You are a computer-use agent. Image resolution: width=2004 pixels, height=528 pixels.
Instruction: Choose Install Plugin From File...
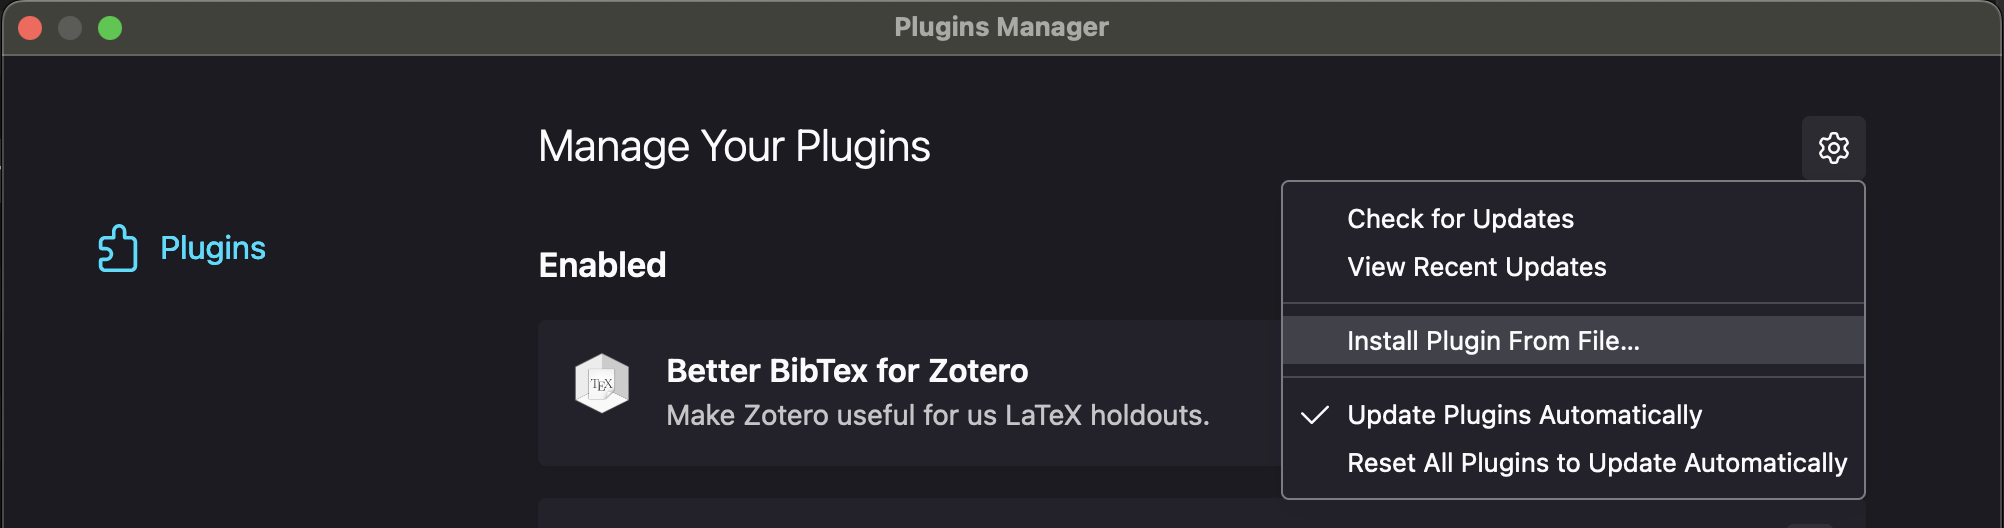pyautogui.click(x=1493, y=341)
